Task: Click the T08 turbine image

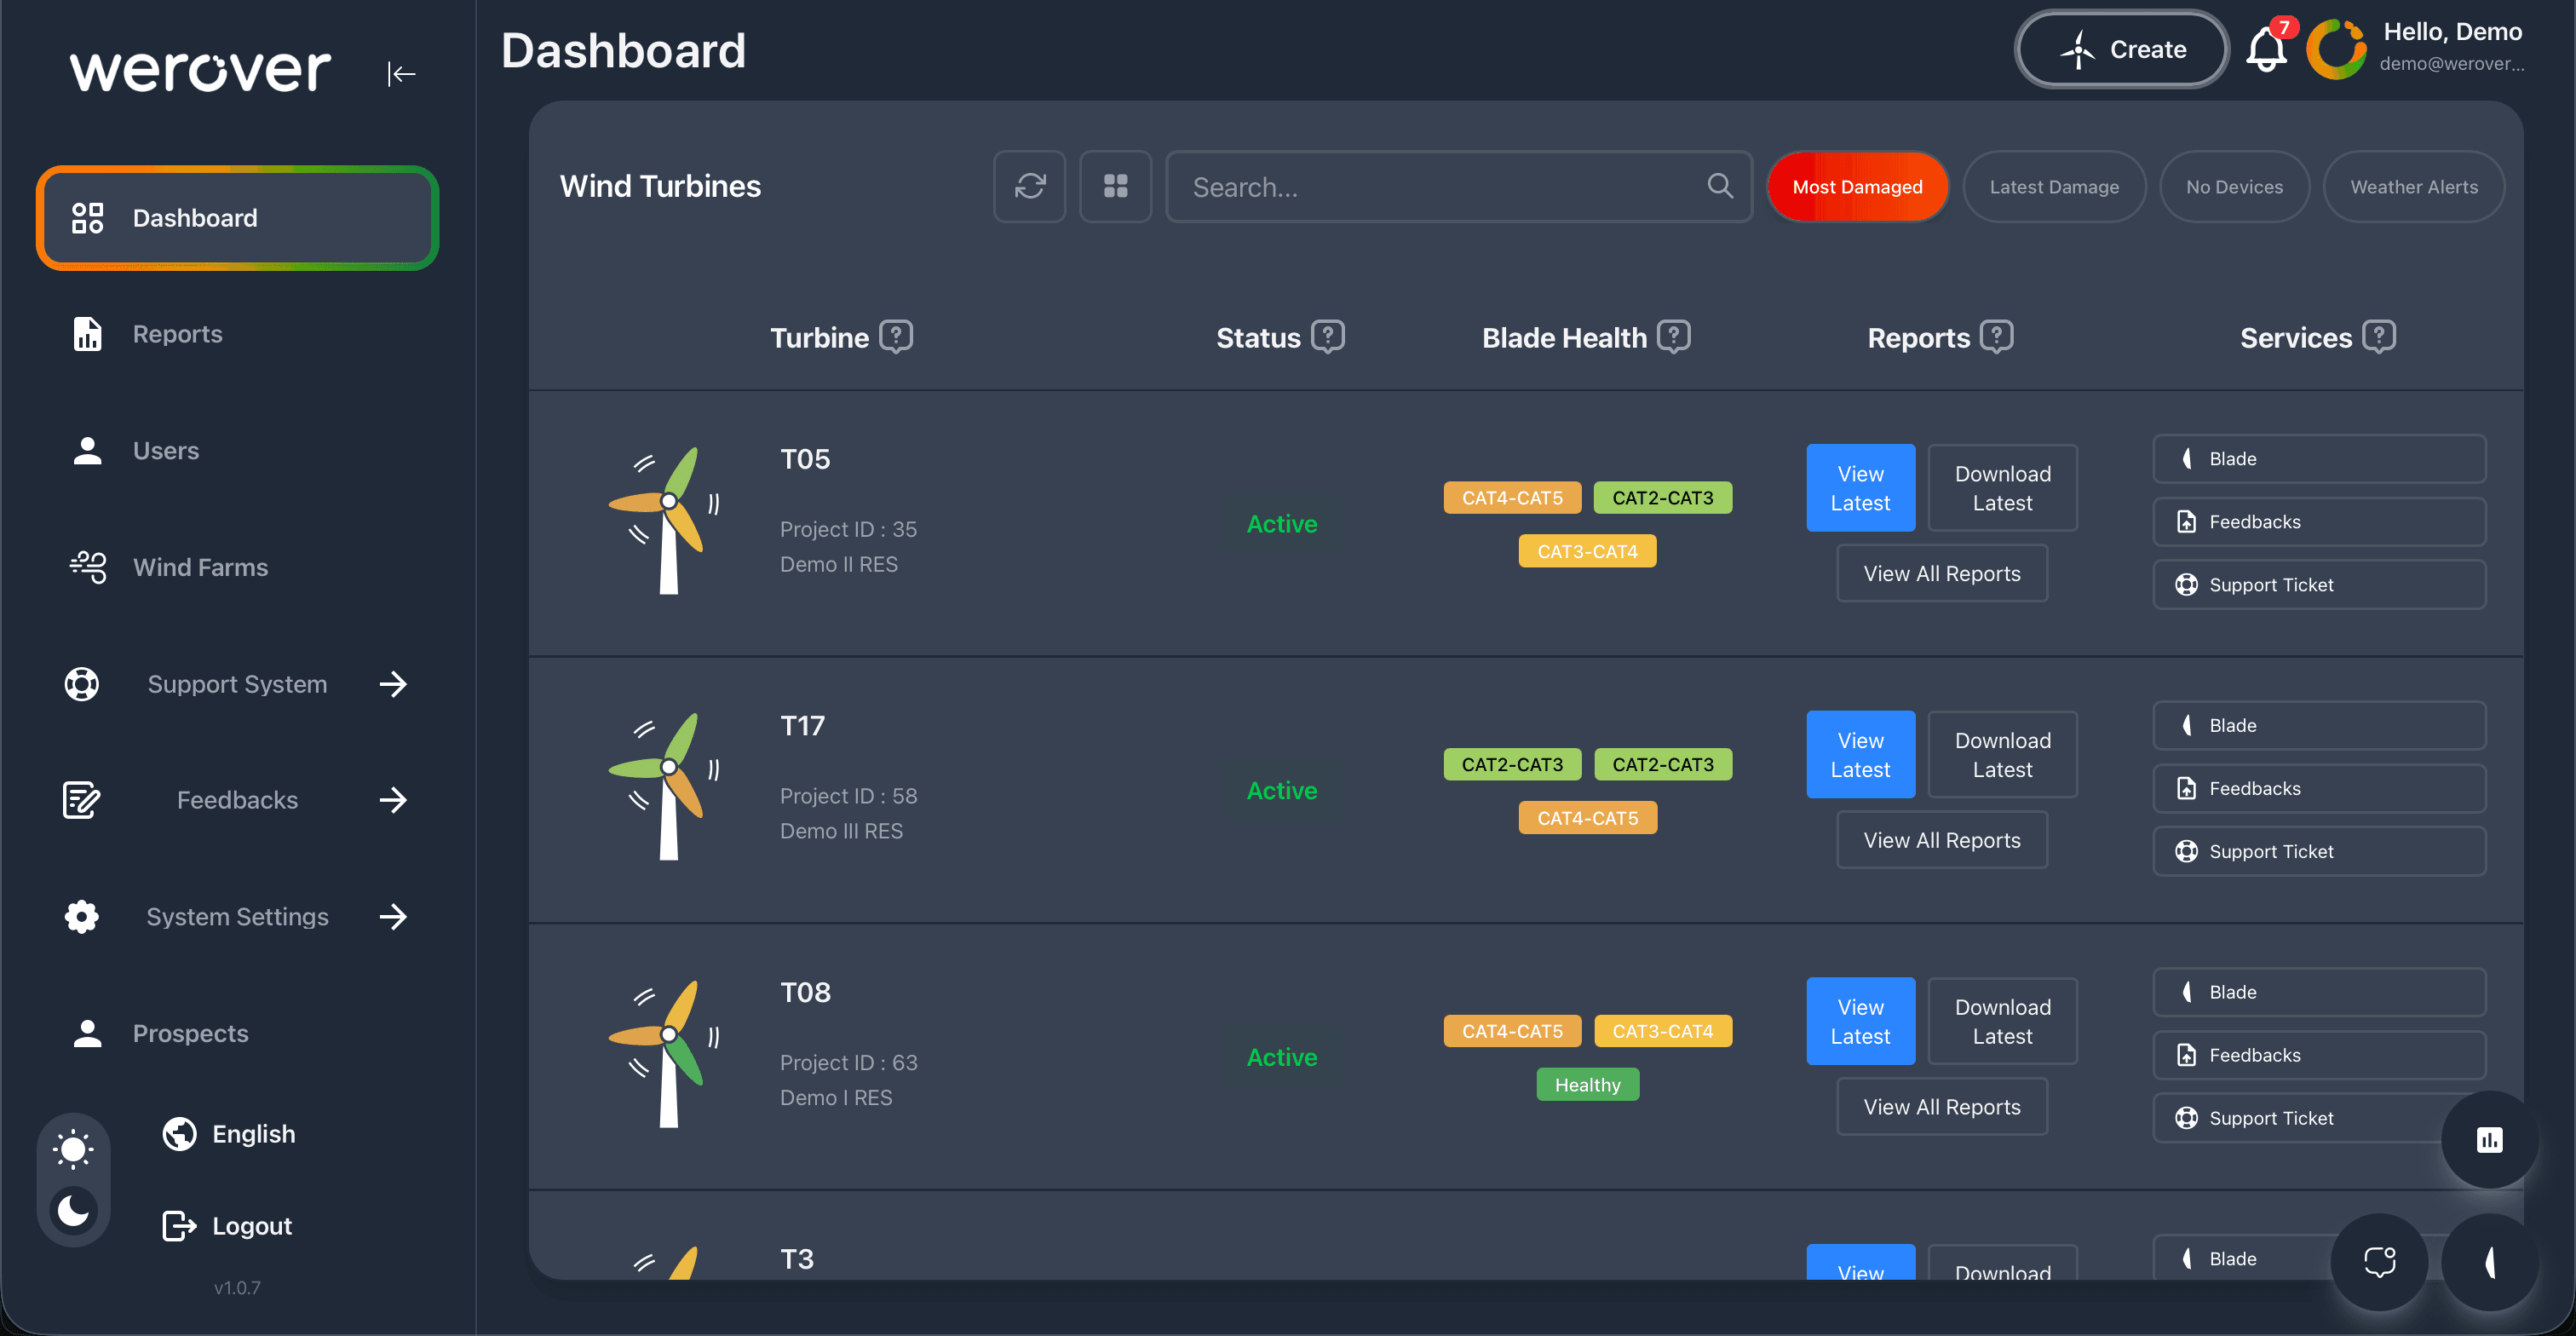Action: point(664,1054)
